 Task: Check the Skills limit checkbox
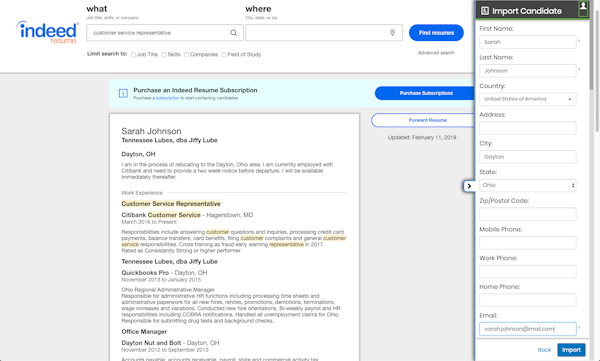[x=164, y=55]
